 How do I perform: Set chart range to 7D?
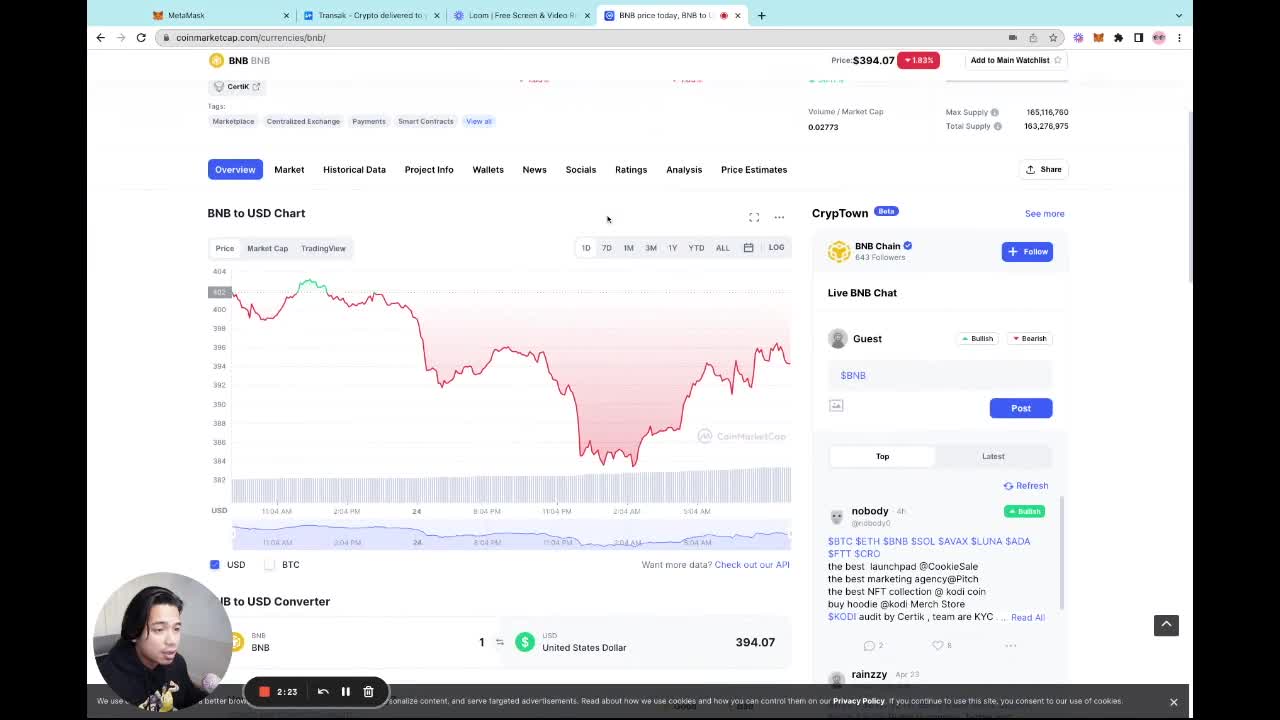click(606, 248)
